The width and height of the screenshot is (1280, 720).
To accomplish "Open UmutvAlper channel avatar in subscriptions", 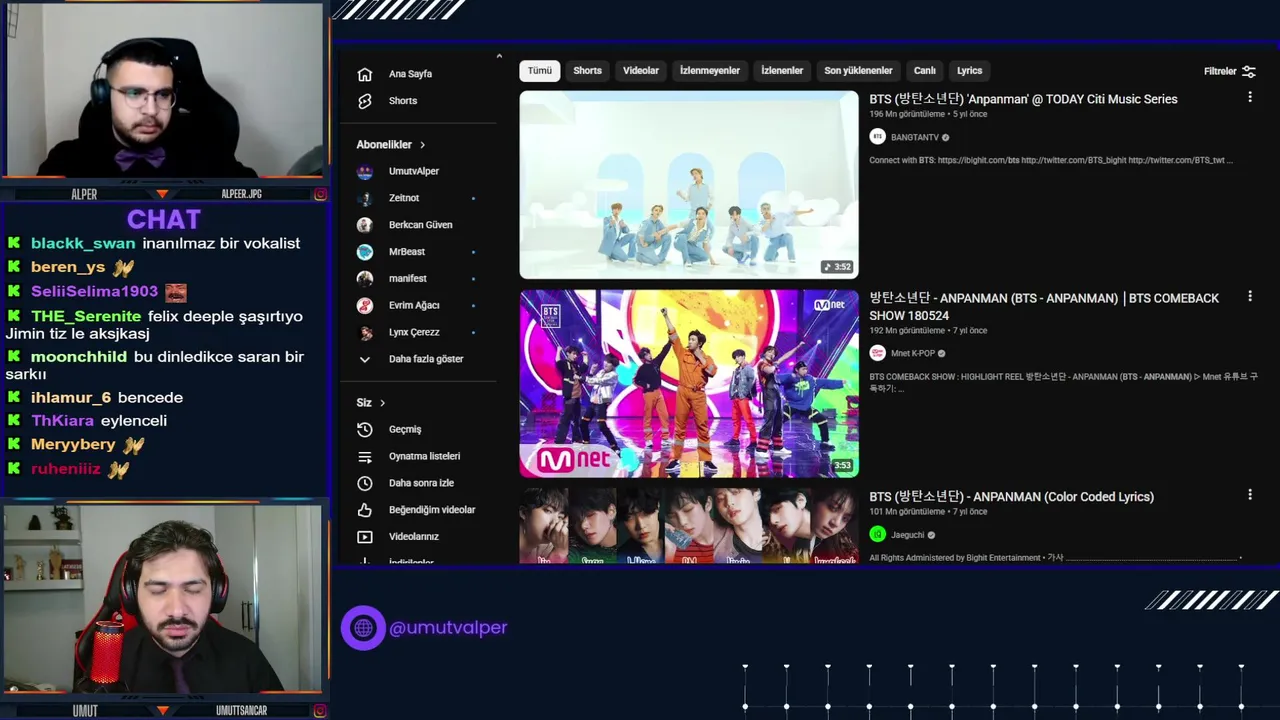I will point(365,171).
